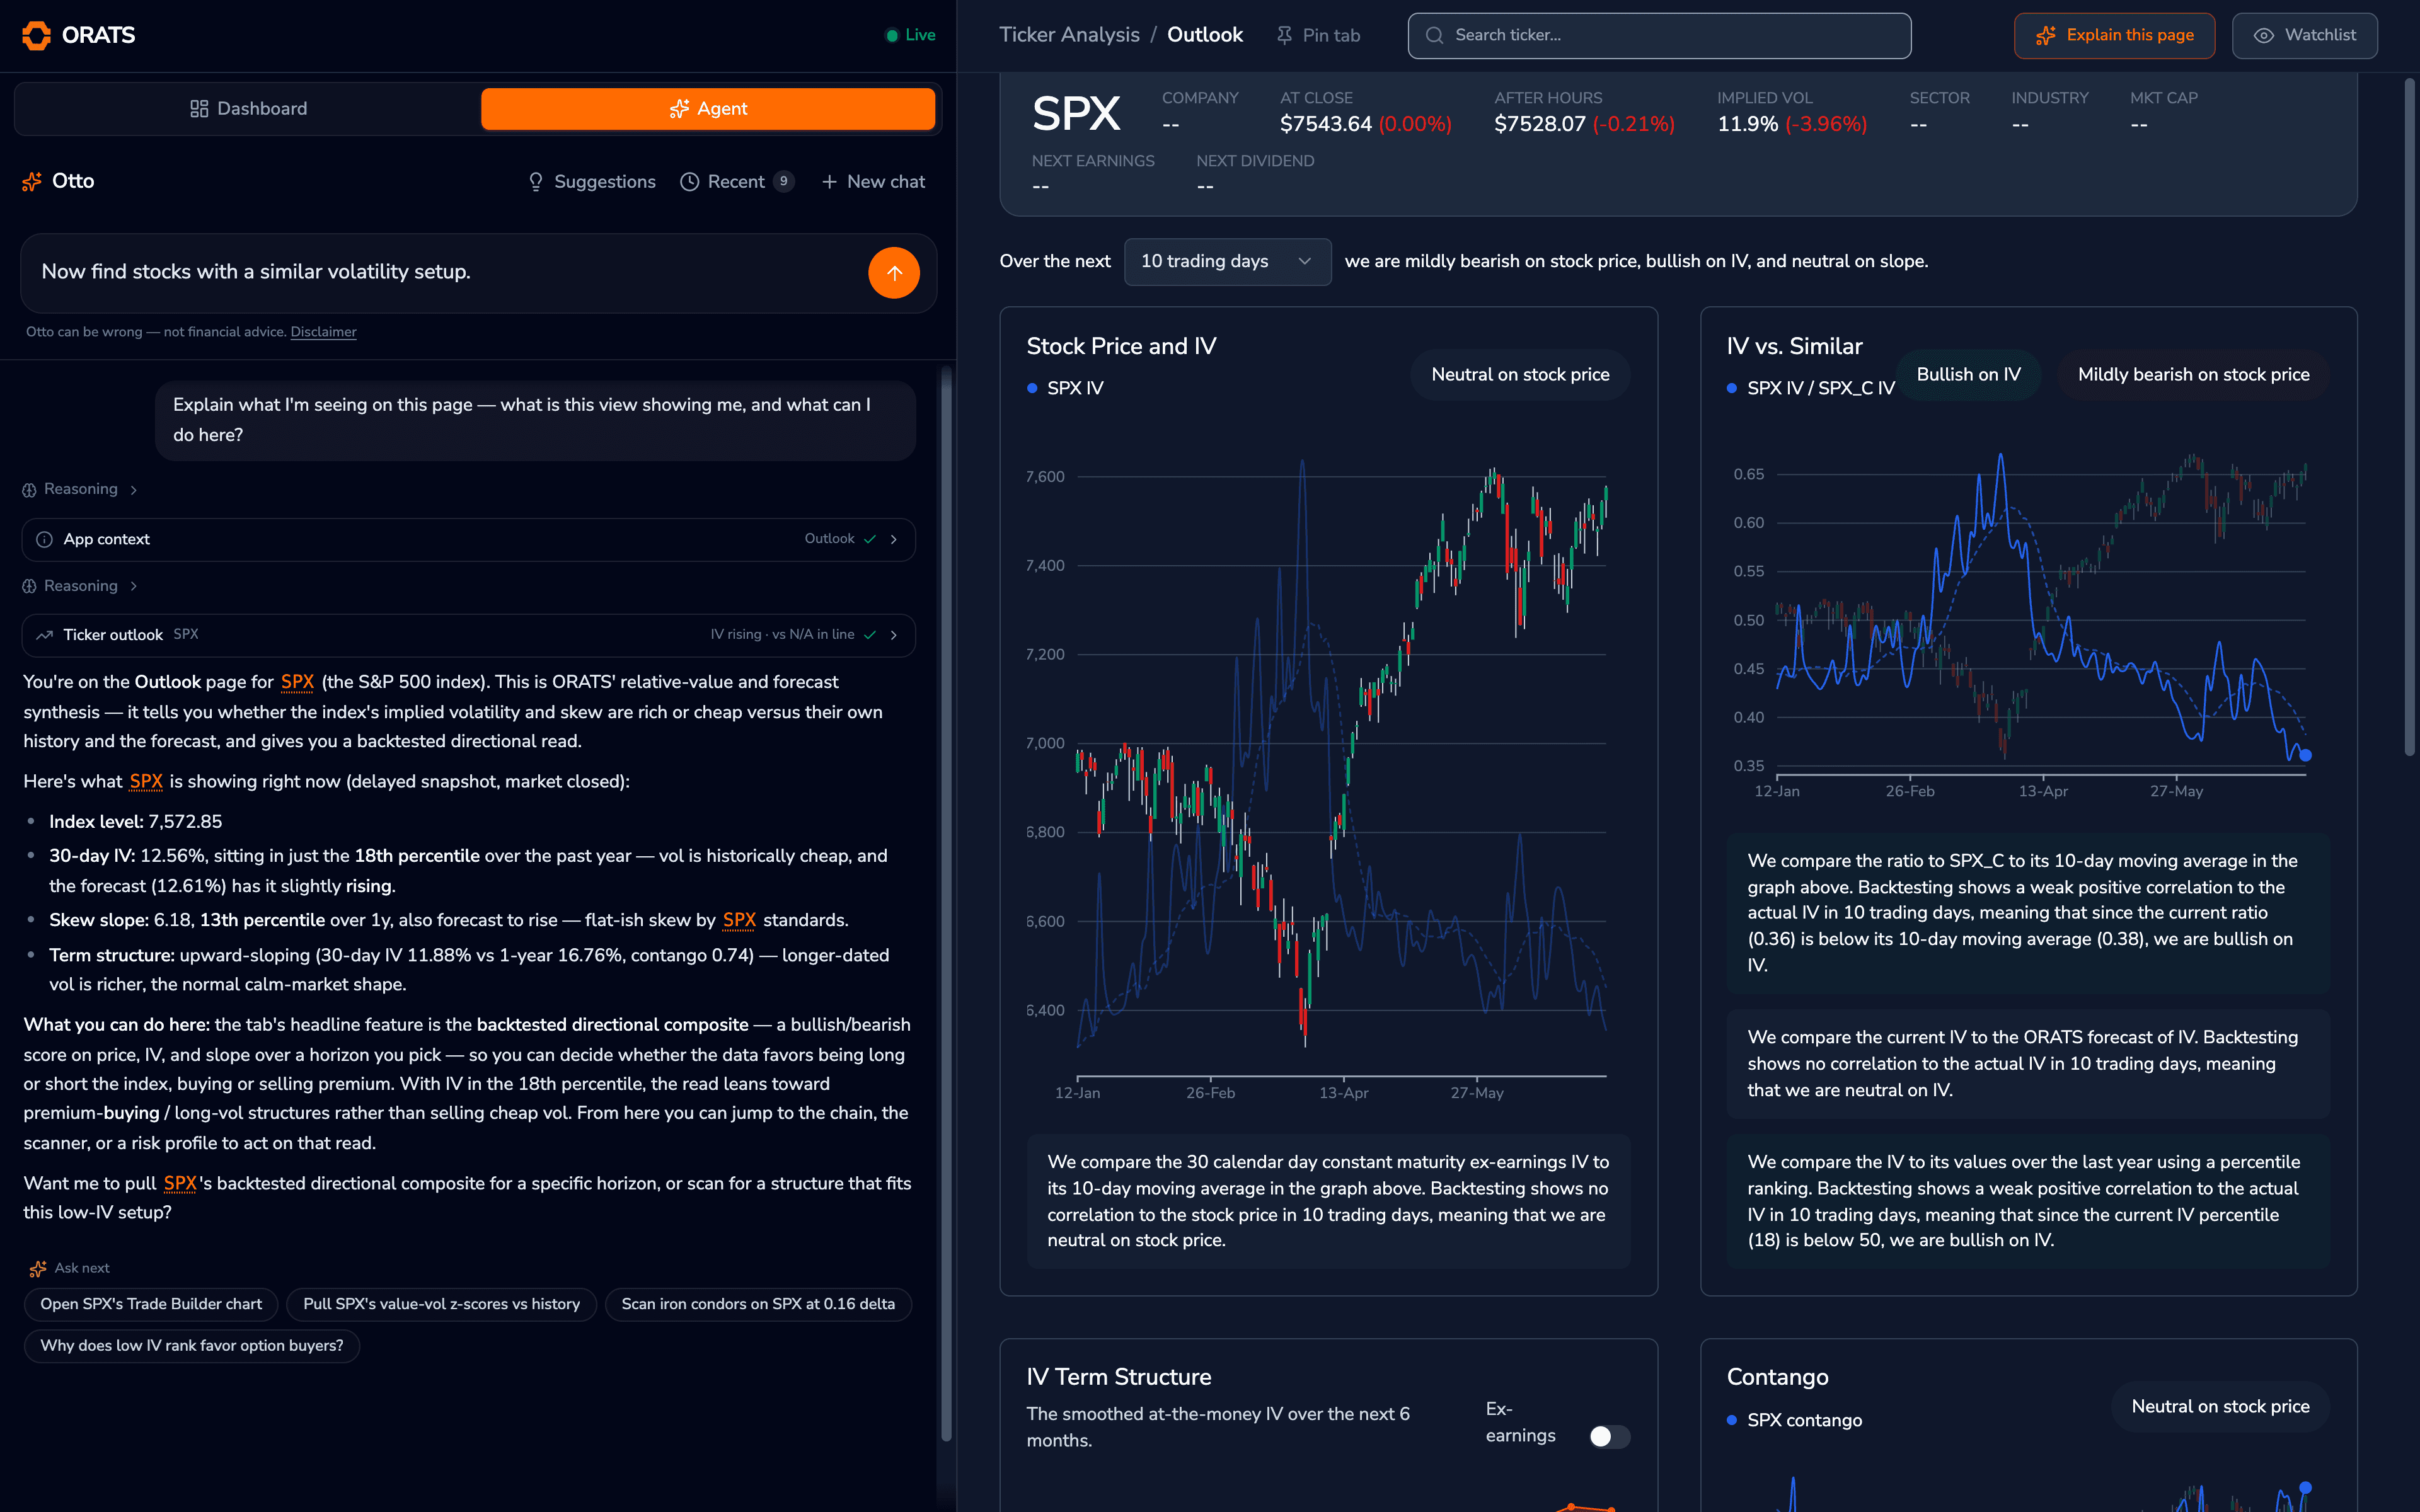This screenshot has height=1512, width=2420.
Task: Open Suggestions in Otto header
Action: click(x=592, y=181)
